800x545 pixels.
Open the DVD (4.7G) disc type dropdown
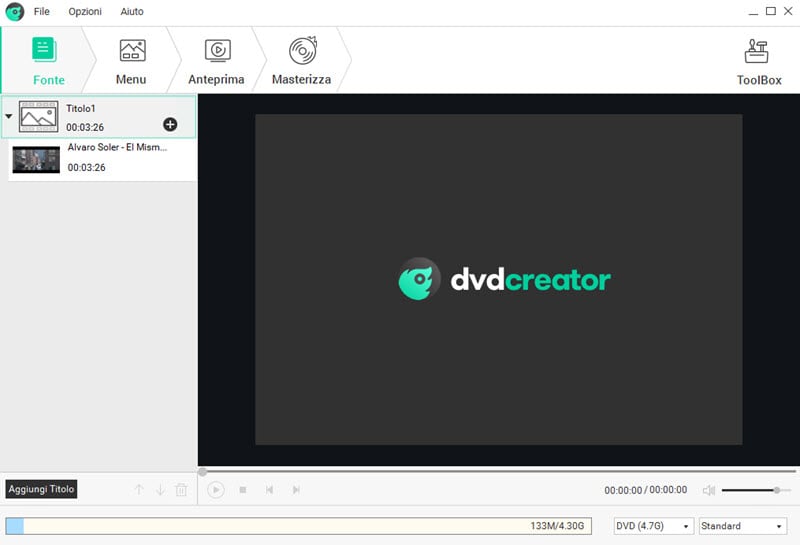(x=654, y=526)
